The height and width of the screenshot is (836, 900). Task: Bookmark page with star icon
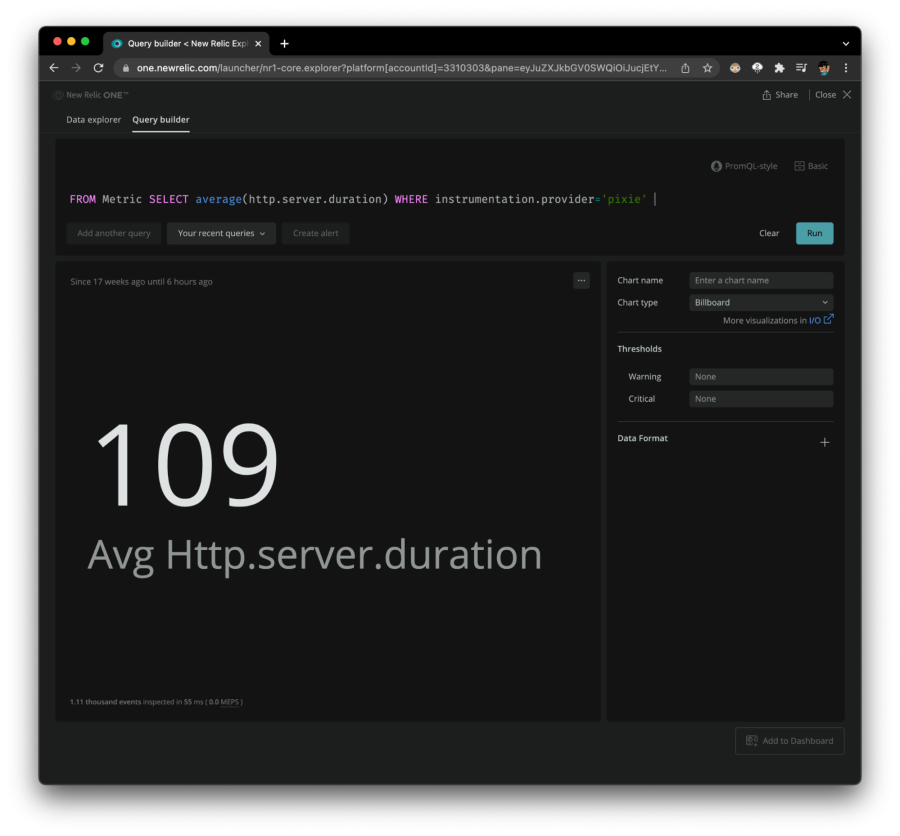(x=707, y=68)
